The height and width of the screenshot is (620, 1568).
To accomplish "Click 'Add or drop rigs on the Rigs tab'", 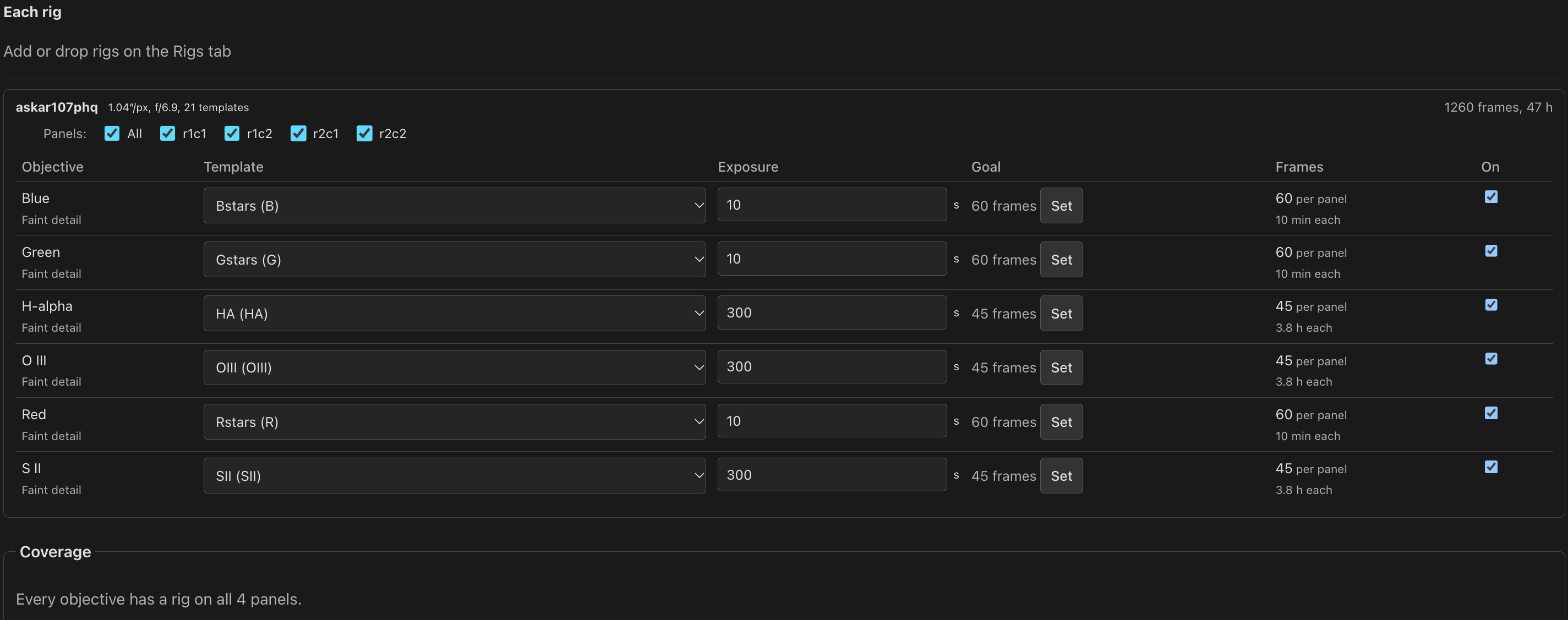I will pos(117,51).
